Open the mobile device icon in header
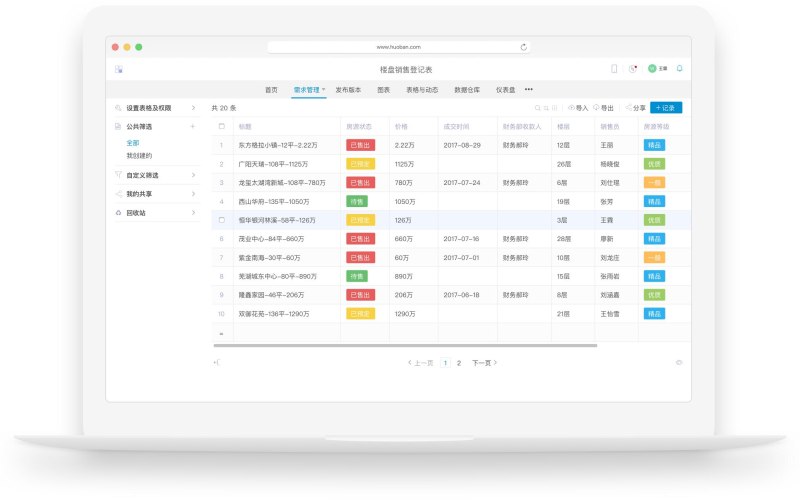This screenshot has width=800, height=500. pyautogui.click(x=614, y=69)
